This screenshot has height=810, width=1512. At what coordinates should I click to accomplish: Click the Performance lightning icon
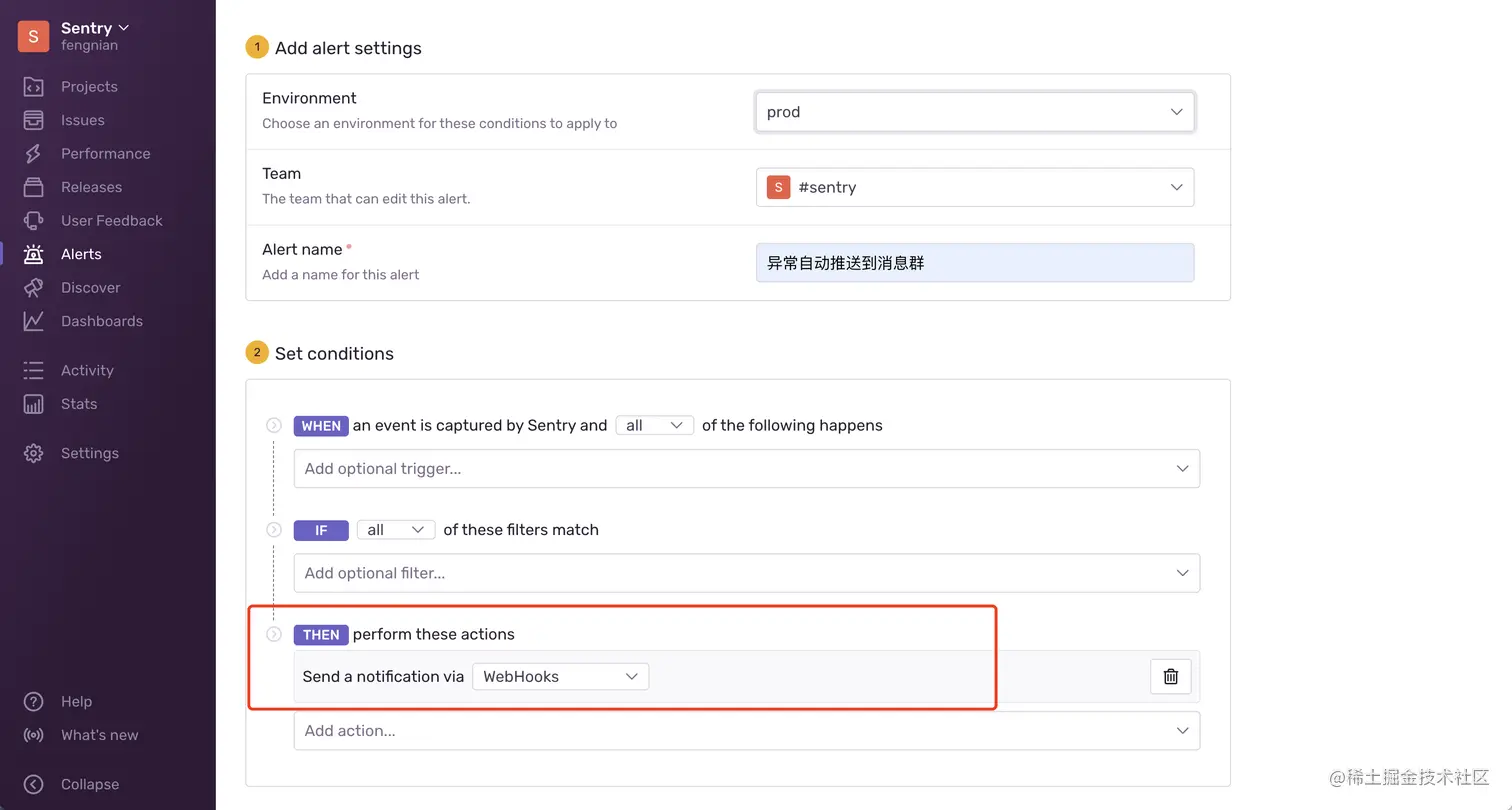(33, 154)
